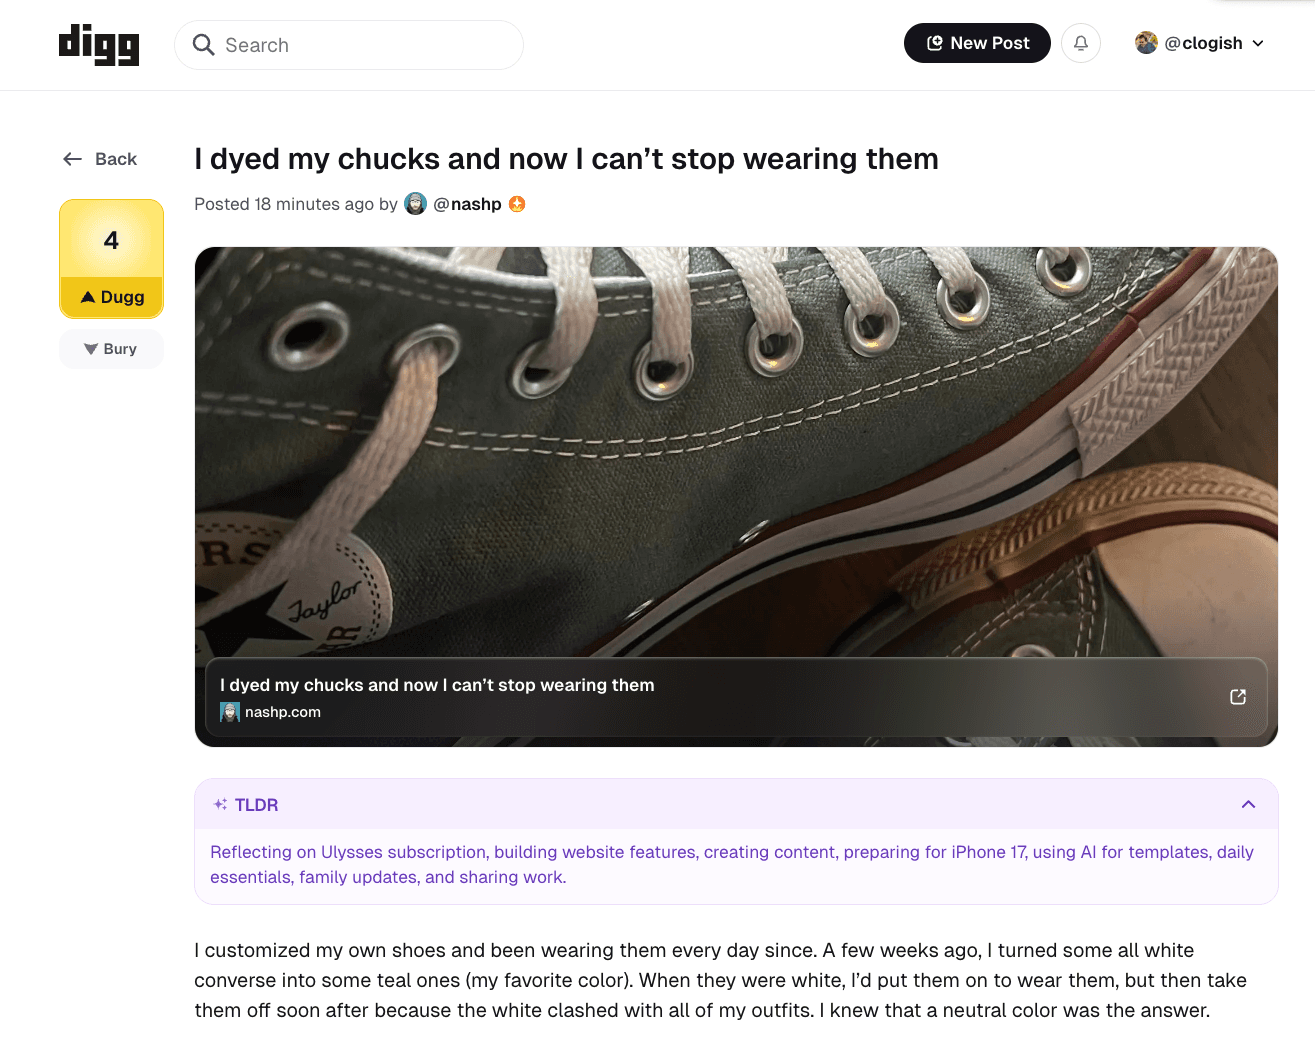Collapse the TLDR section chevron

[1248, 805]
